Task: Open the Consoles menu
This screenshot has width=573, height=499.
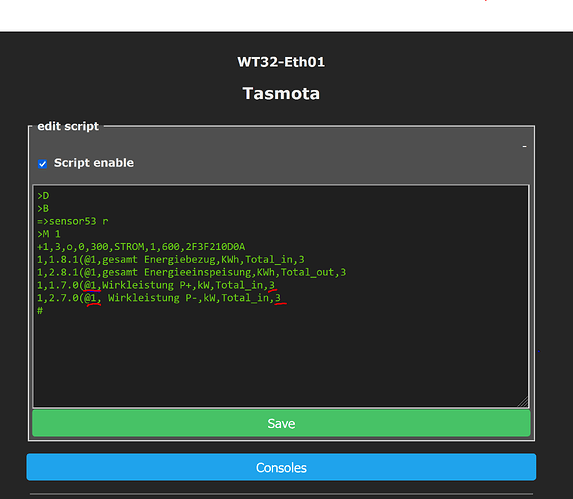Action: click(x=281, y=467)
